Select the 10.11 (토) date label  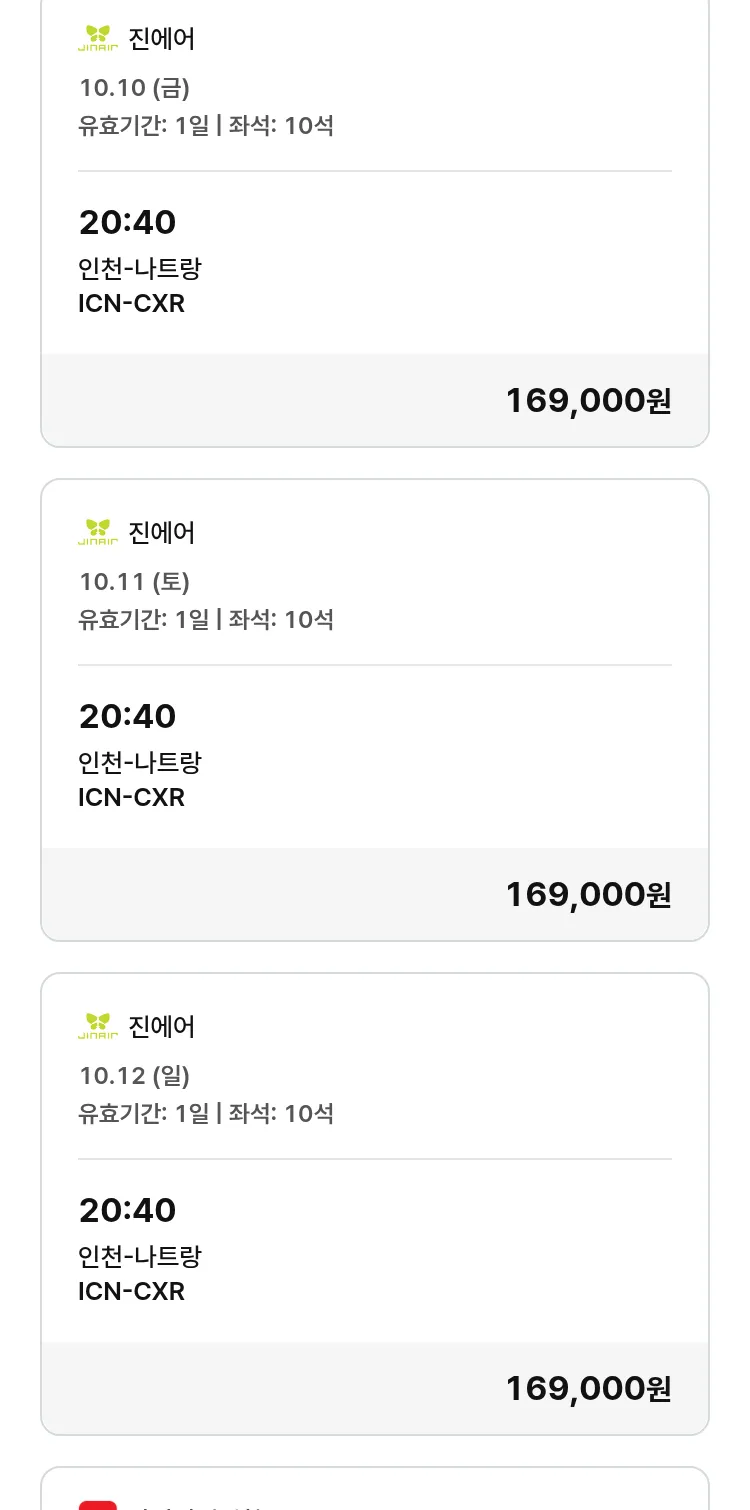click(x=134, y=581)
